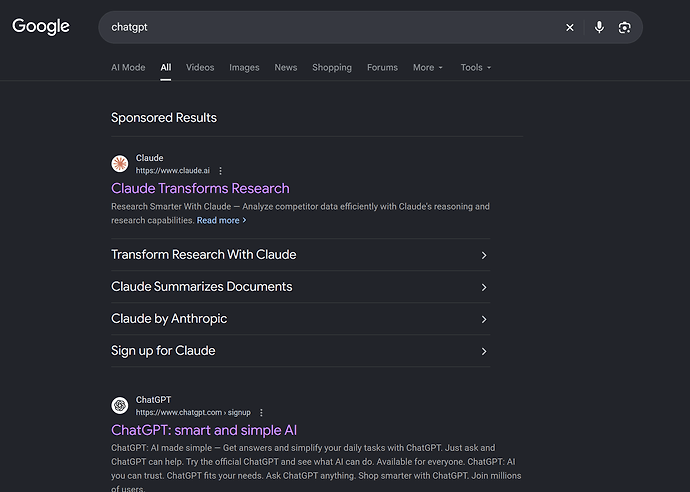
Task: Go to the Forums tab
Action: [382, 67]
